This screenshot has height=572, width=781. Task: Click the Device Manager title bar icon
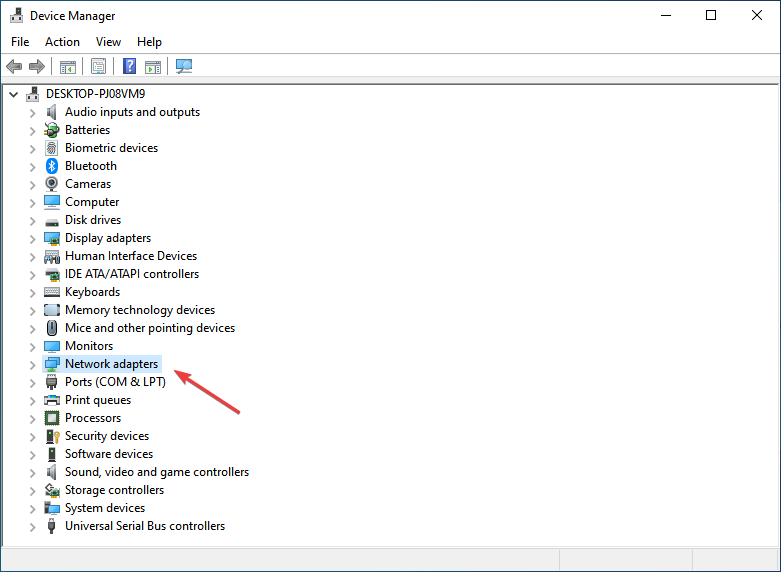tap(16, 15)
